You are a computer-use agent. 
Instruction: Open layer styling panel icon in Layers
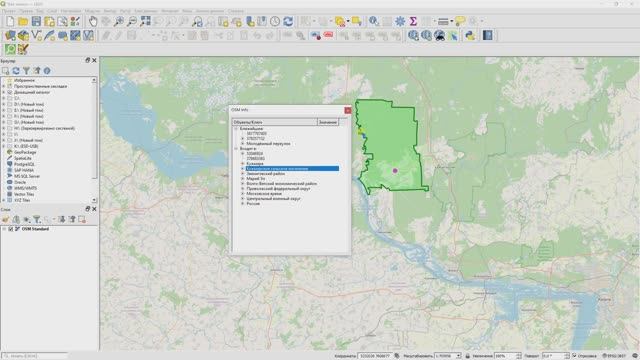point(5,220)
